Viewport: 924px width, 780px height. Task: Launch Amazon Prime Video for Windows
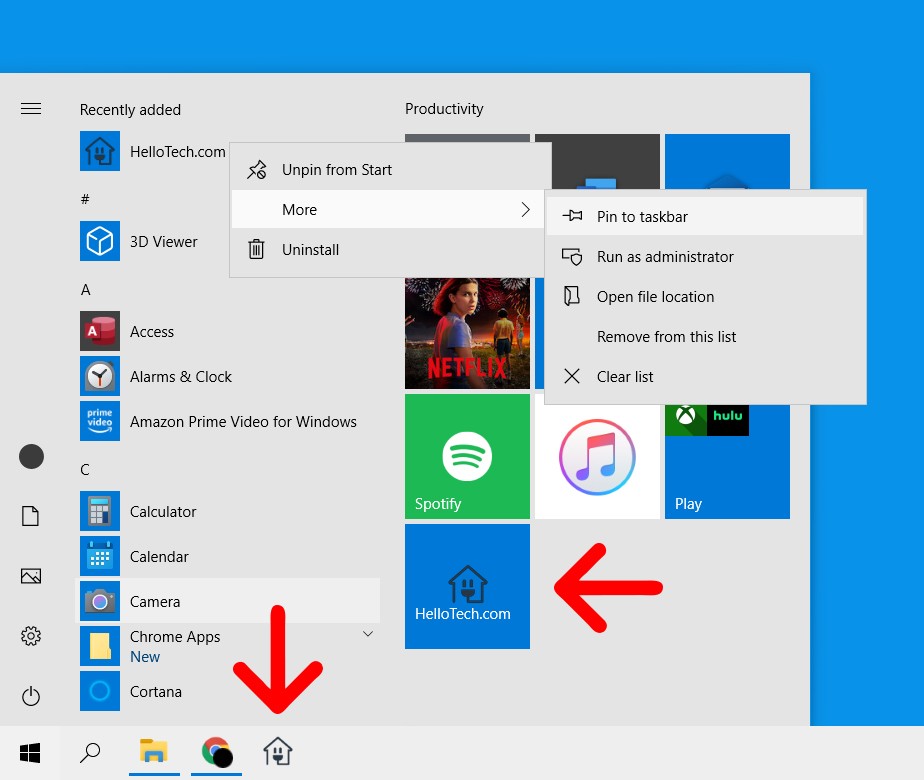[x=219, y=421]
